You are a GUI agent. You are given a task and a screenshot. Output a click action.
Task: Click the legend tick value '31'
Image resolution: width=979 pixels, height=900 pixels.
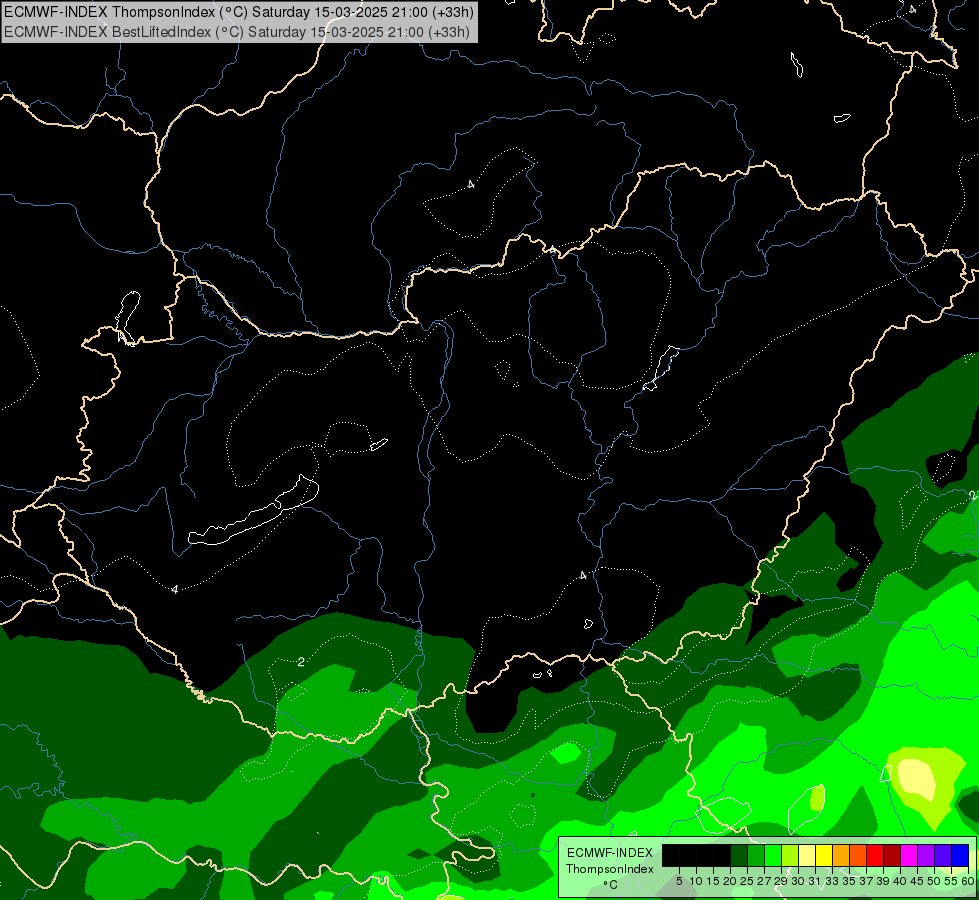tap(815, 881)
